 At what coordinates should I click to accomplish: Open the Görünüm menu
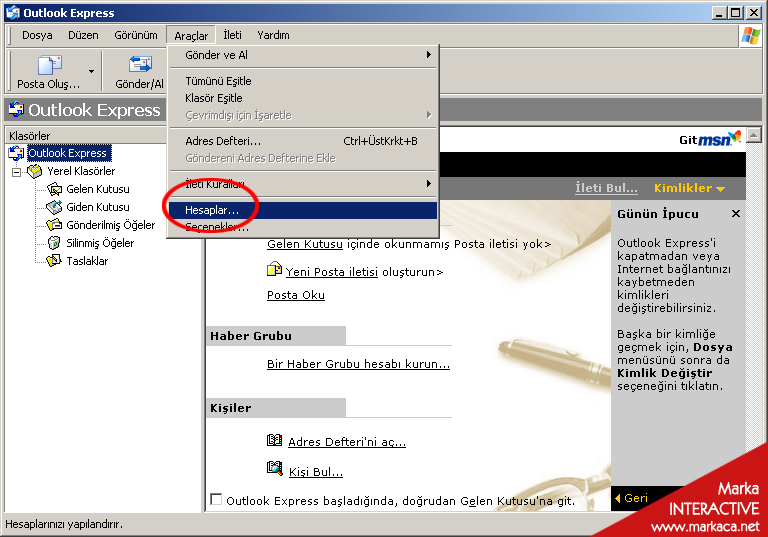pyautogui.click(x=136, y=35)
